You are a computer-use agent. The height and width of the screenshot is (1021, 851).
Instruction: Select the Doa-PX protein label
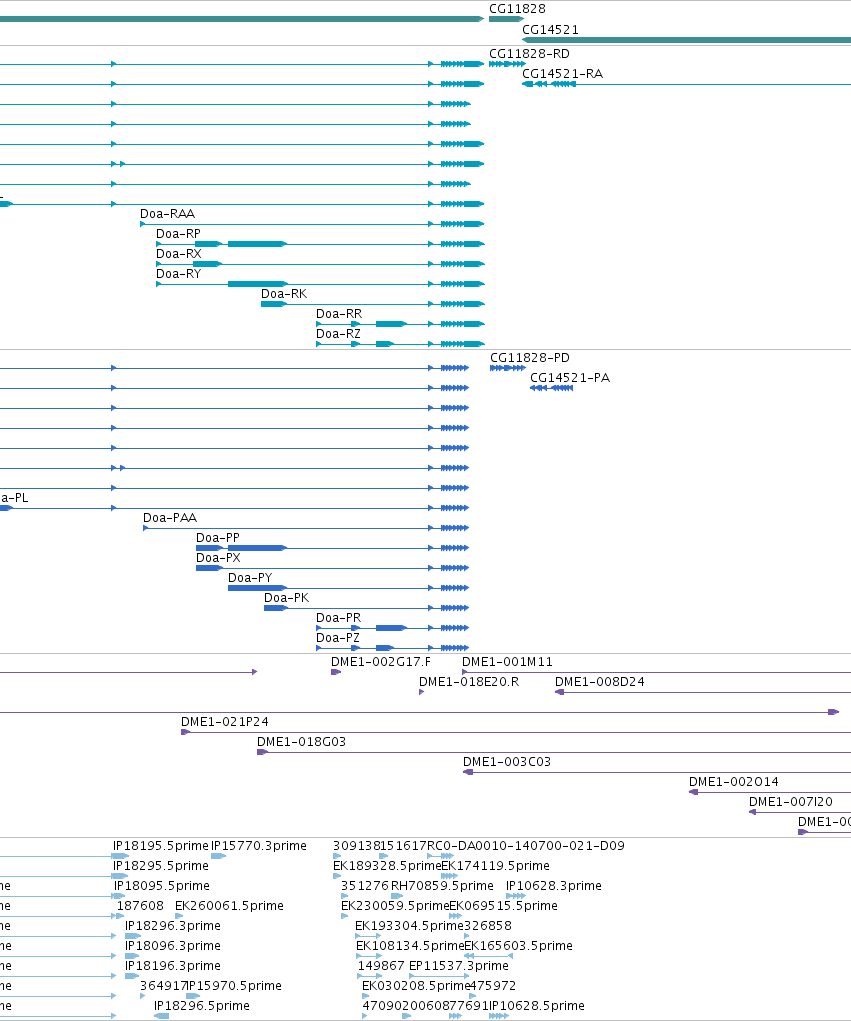tap(218, 558)
